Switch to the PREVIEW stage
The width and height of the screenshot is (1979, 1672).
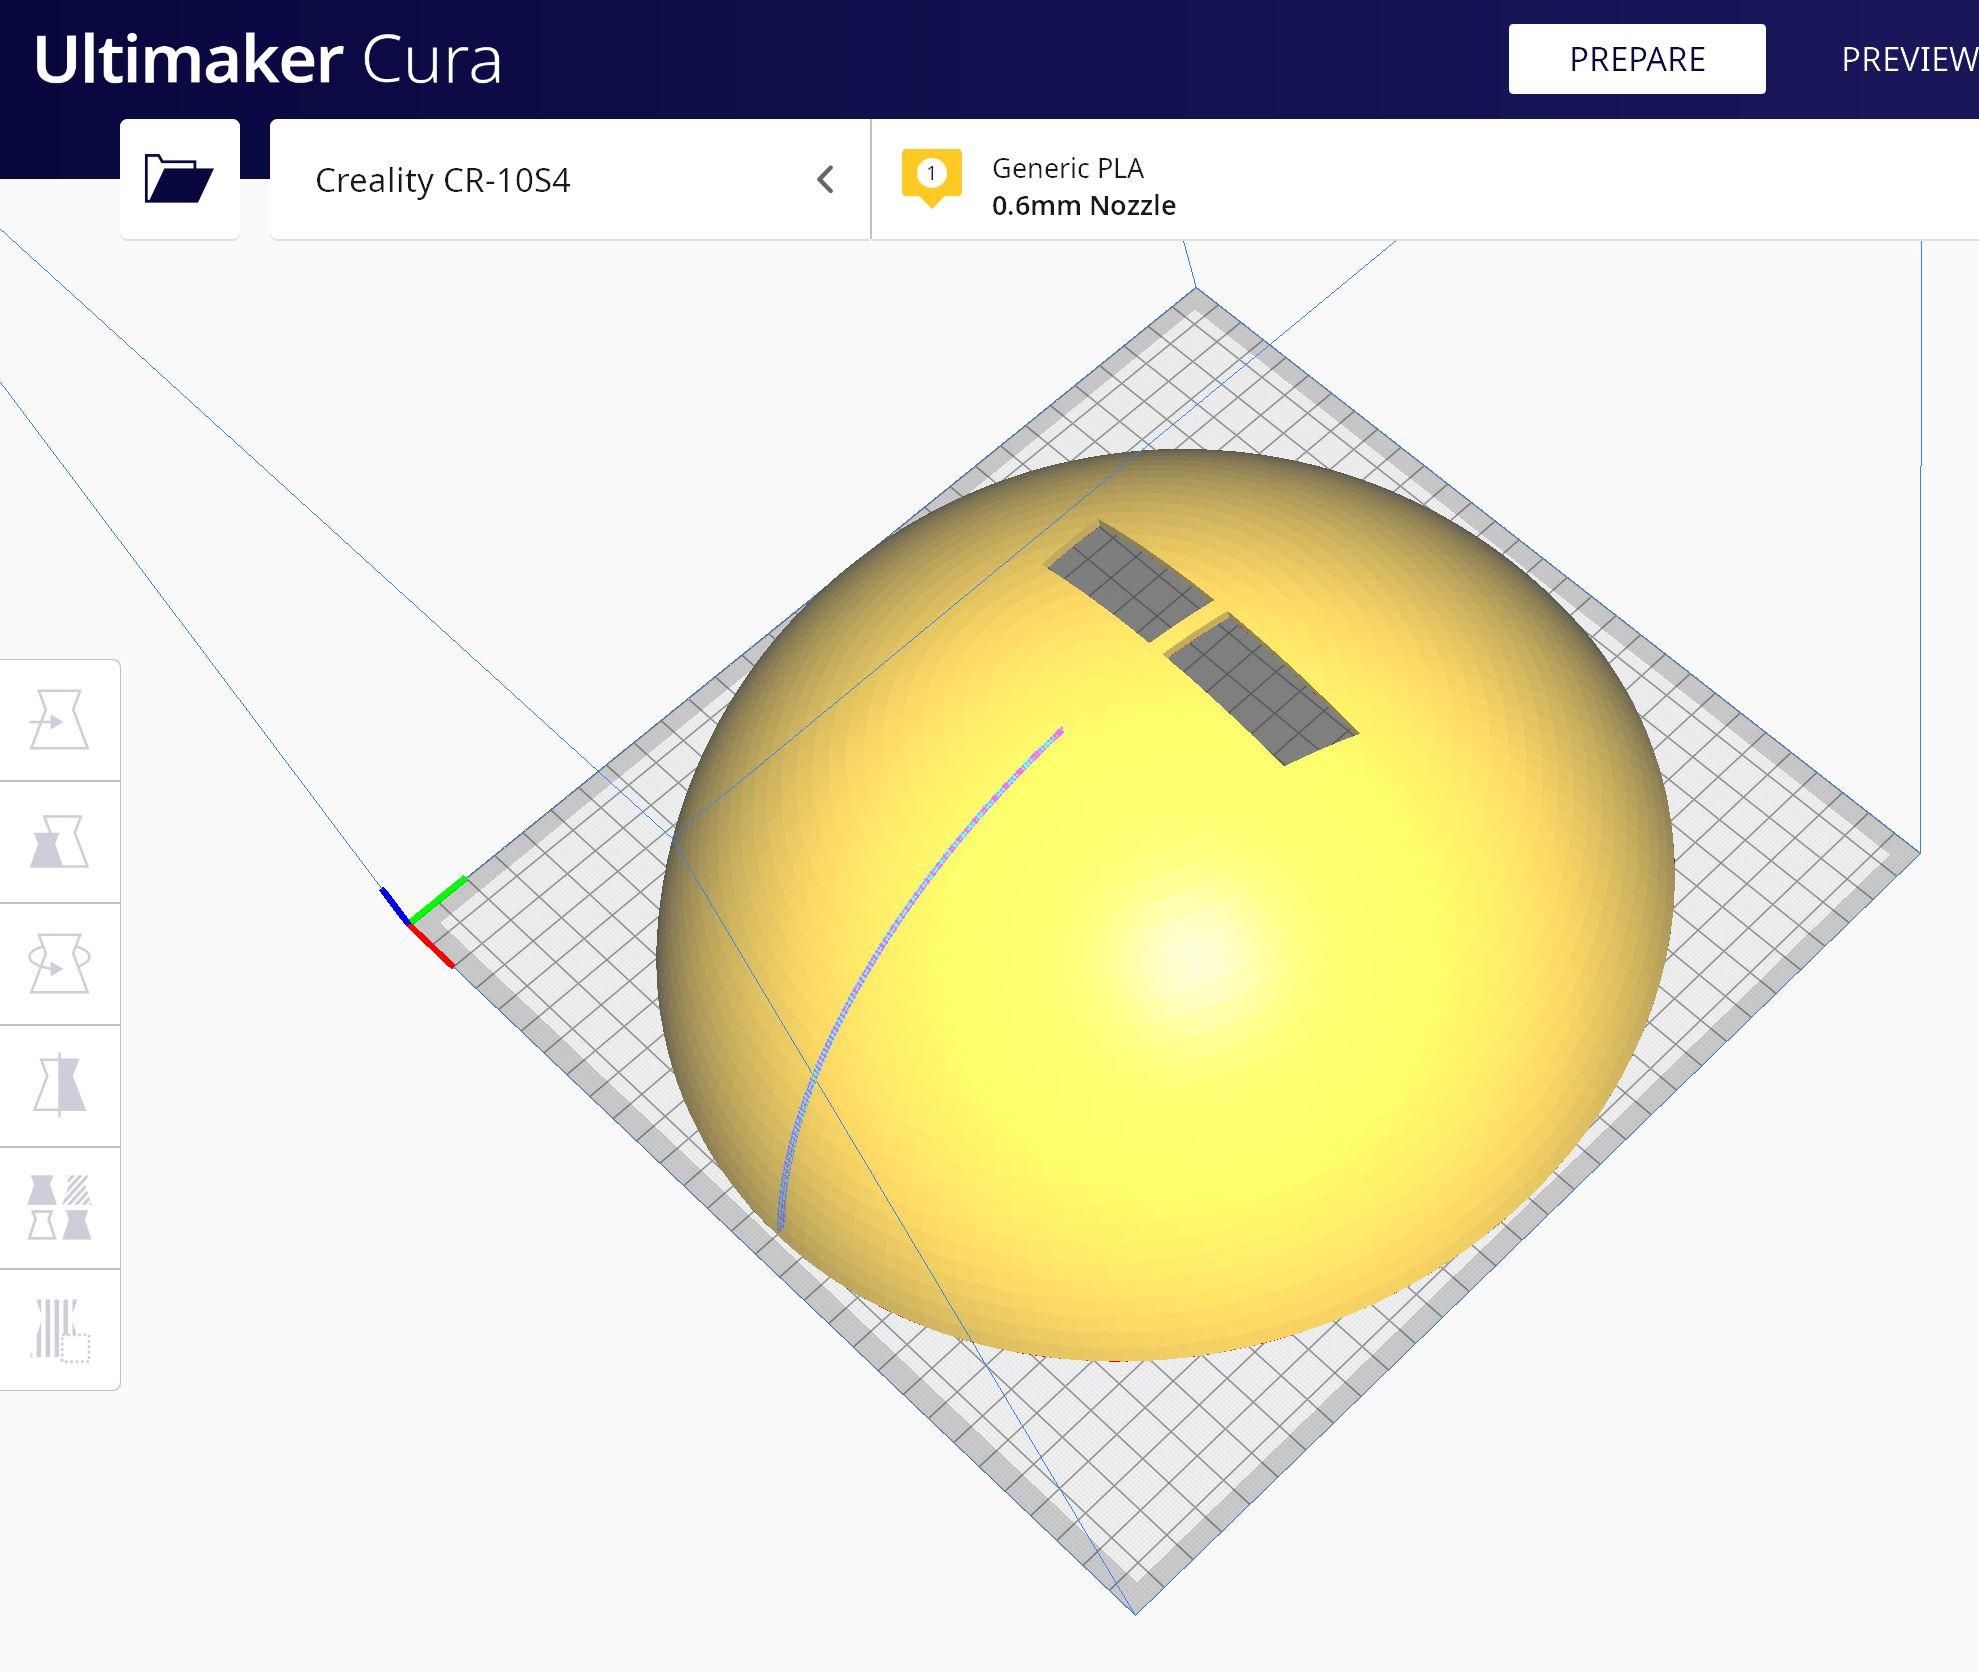coord(1908,59)
